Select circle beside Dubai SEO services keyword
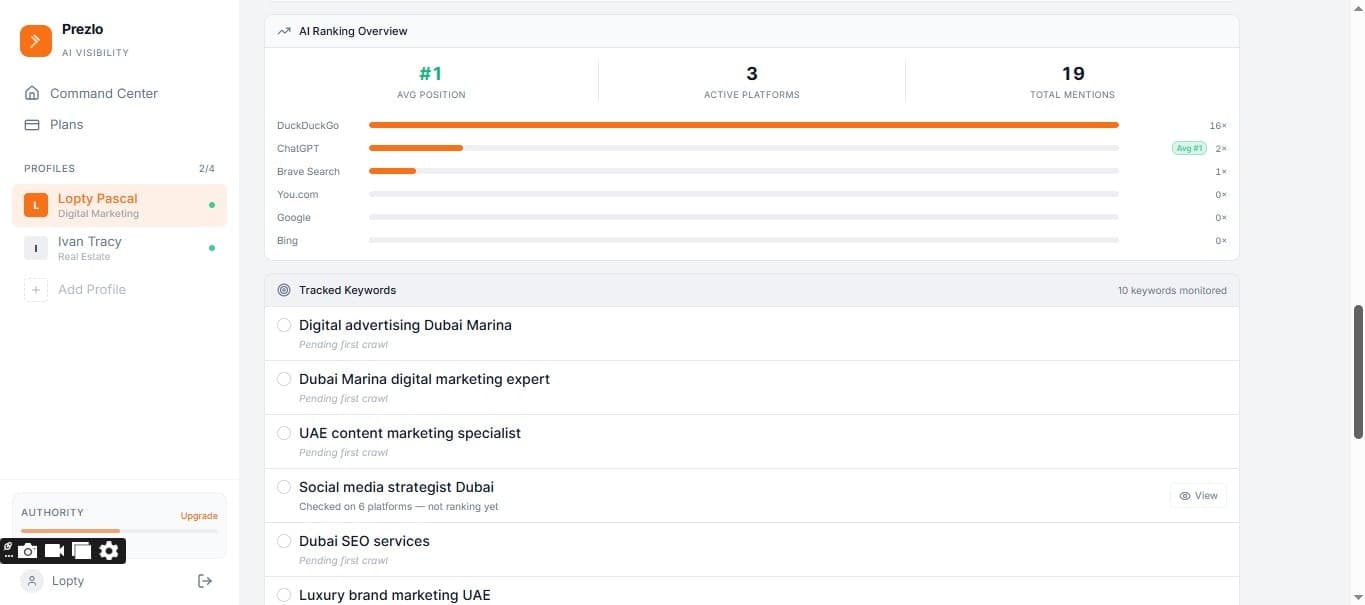Screen dimensions: 1365x605 click(284, 541)
